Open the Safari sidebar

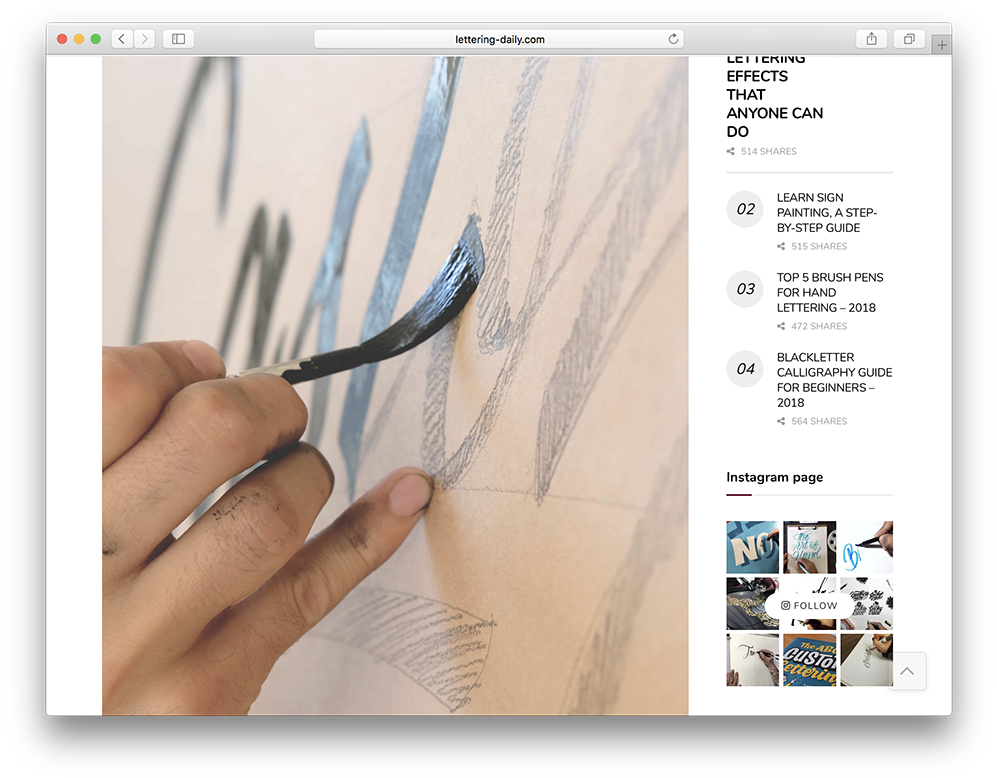[x=177, y=38]
